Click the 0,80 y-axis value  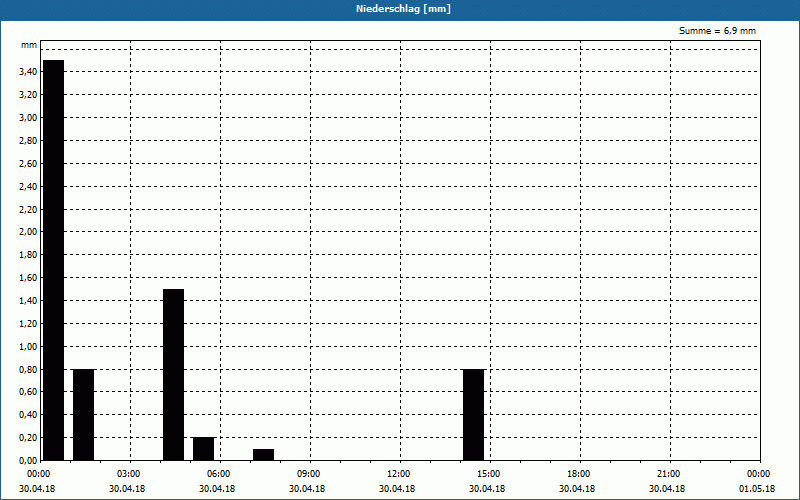point(28,369)
